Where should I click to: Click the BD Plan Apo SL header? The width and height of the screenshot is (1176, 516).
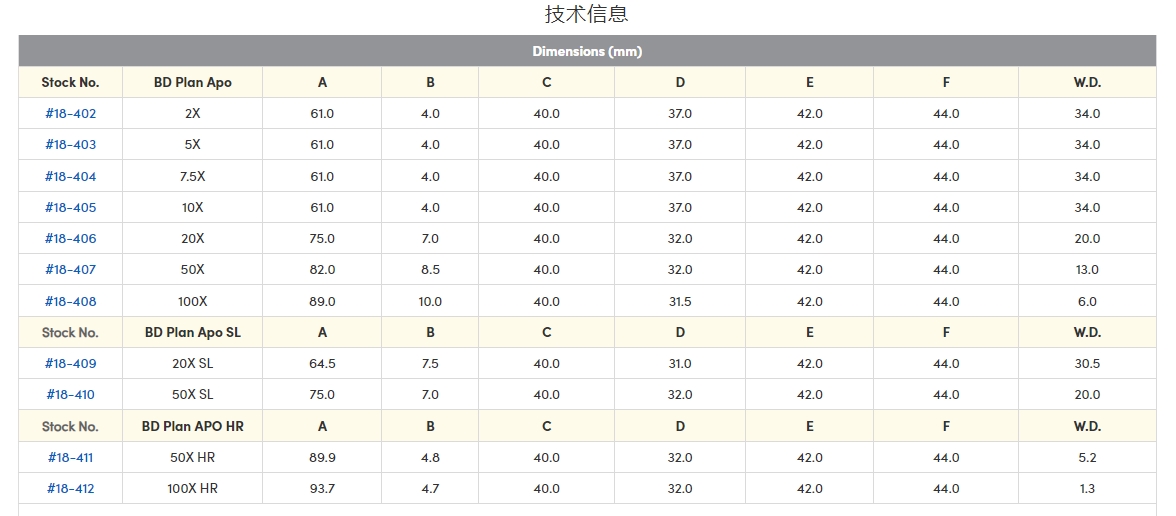coord(193,332)
